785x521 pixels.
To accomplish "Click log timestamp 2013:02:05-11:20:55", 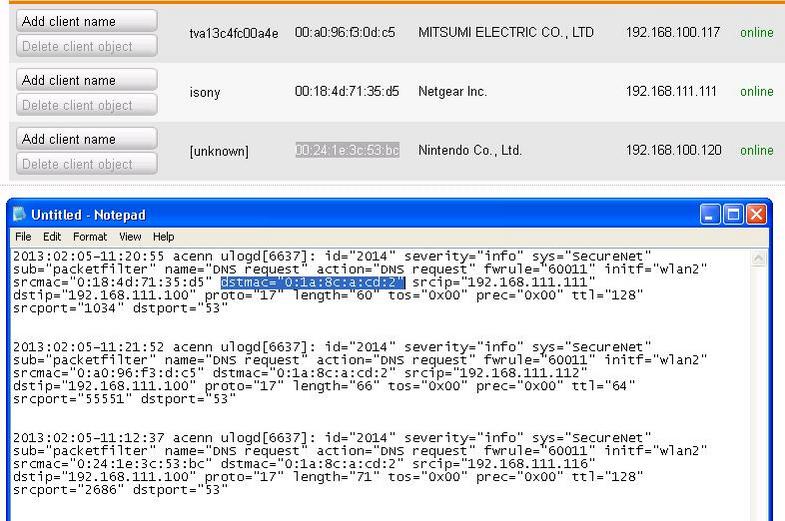I will click(x=88, y=256).
